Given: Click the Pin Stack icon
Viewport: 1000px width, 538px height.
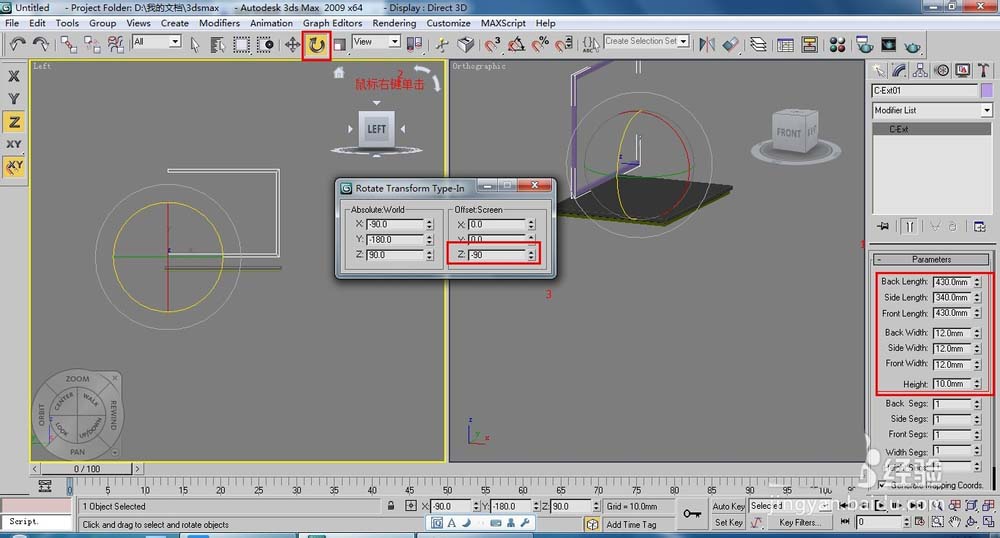Looking at the screenshot, I should [883, 226].
